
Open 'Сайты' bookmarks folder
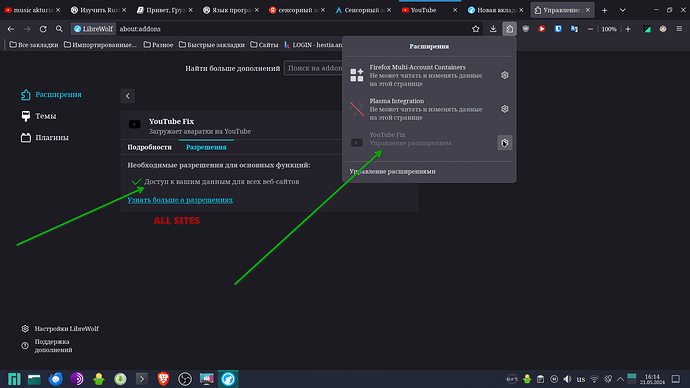coord(264,45)
